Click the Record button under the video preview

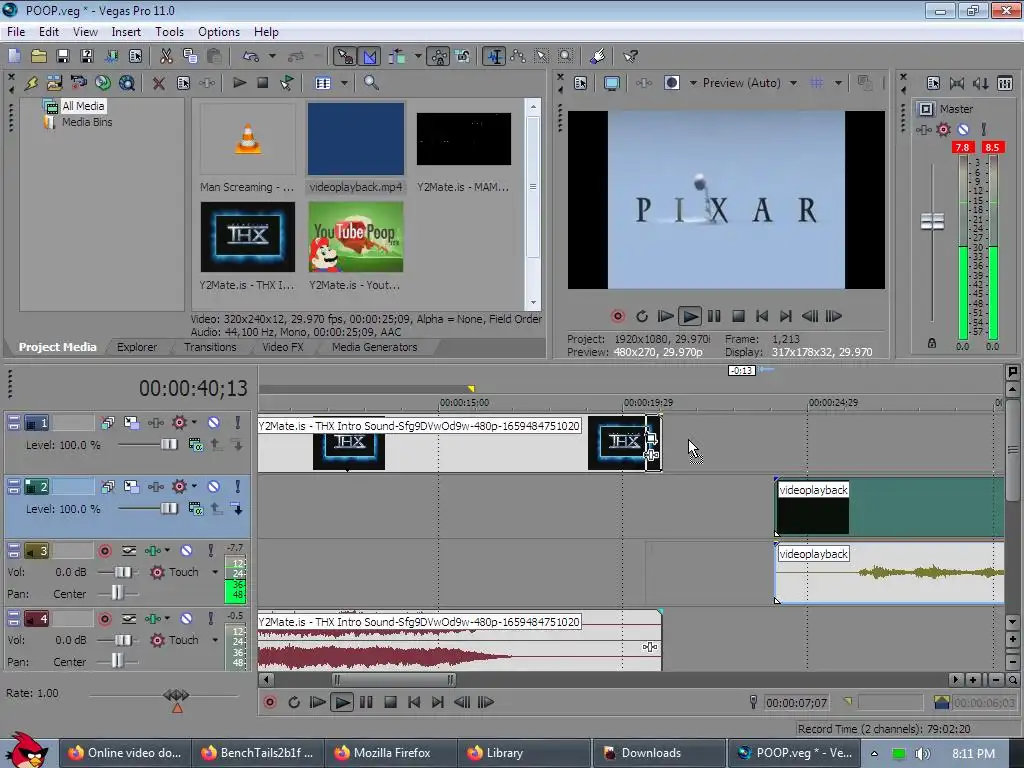(618, 316)
